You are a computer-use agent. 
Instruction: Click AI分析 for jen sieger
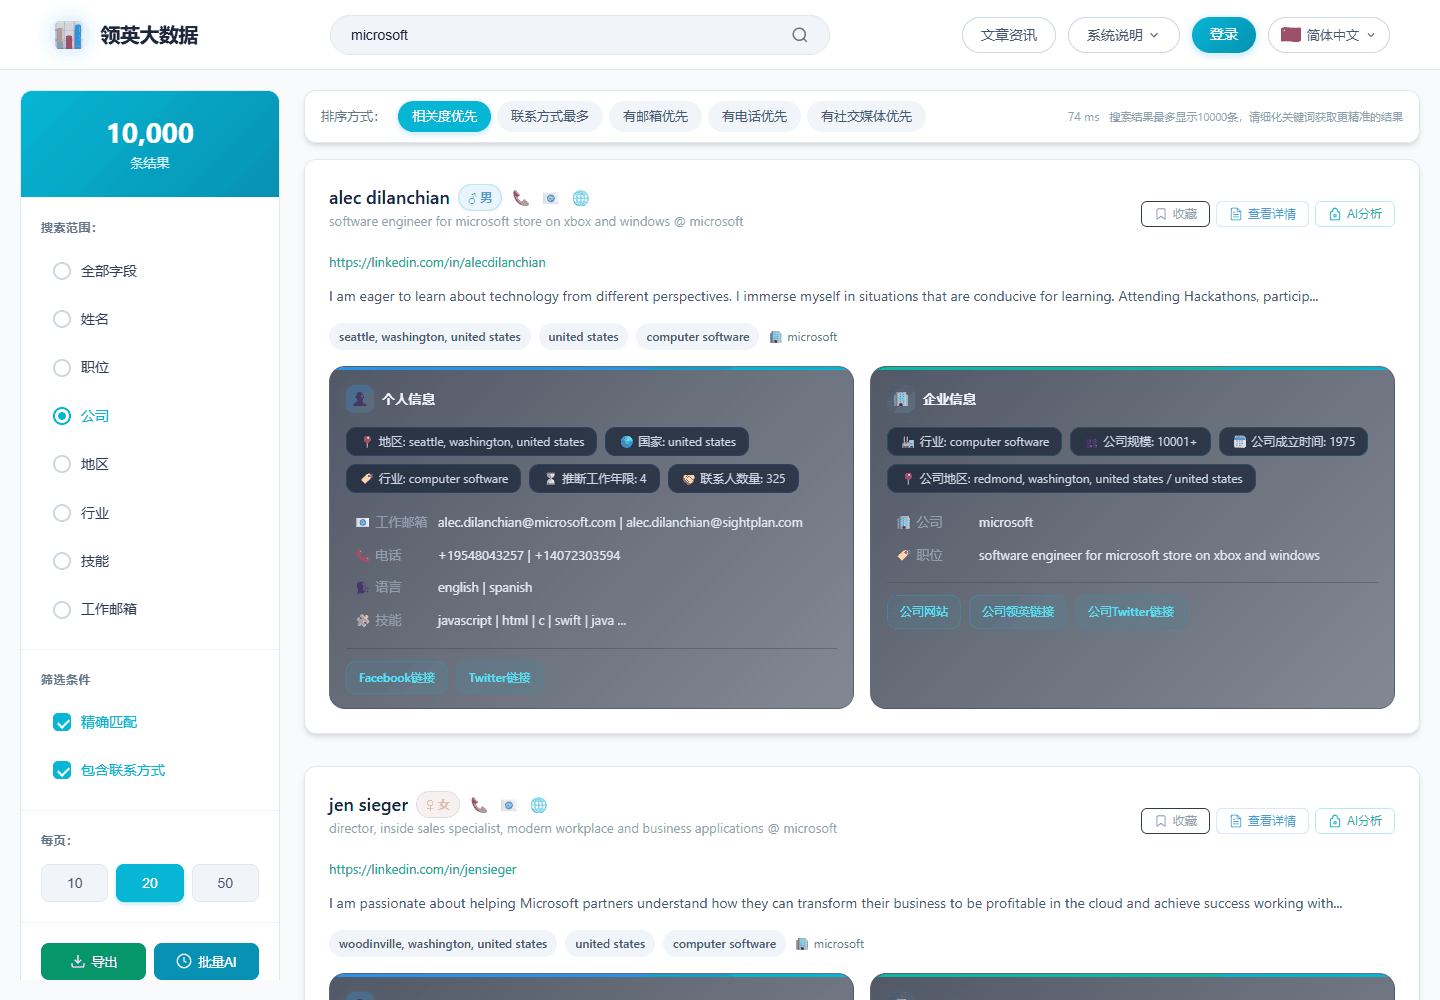(1355, 821)
